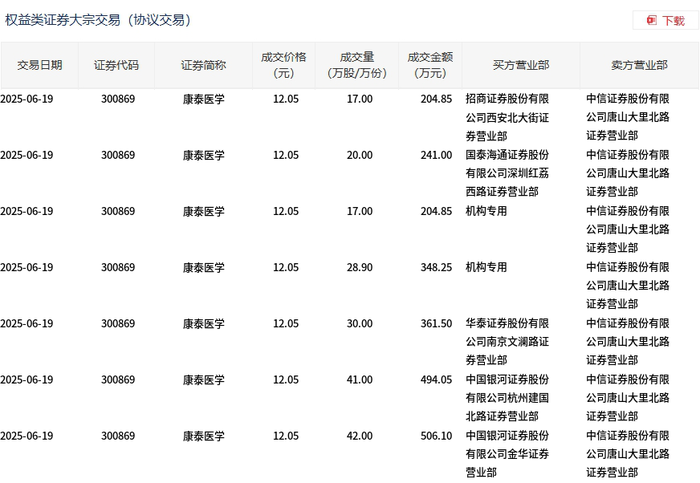Viewport: 700px width, 483px height.
Task: Click price 12.05 in the 348.25 row
Action: 286,267
